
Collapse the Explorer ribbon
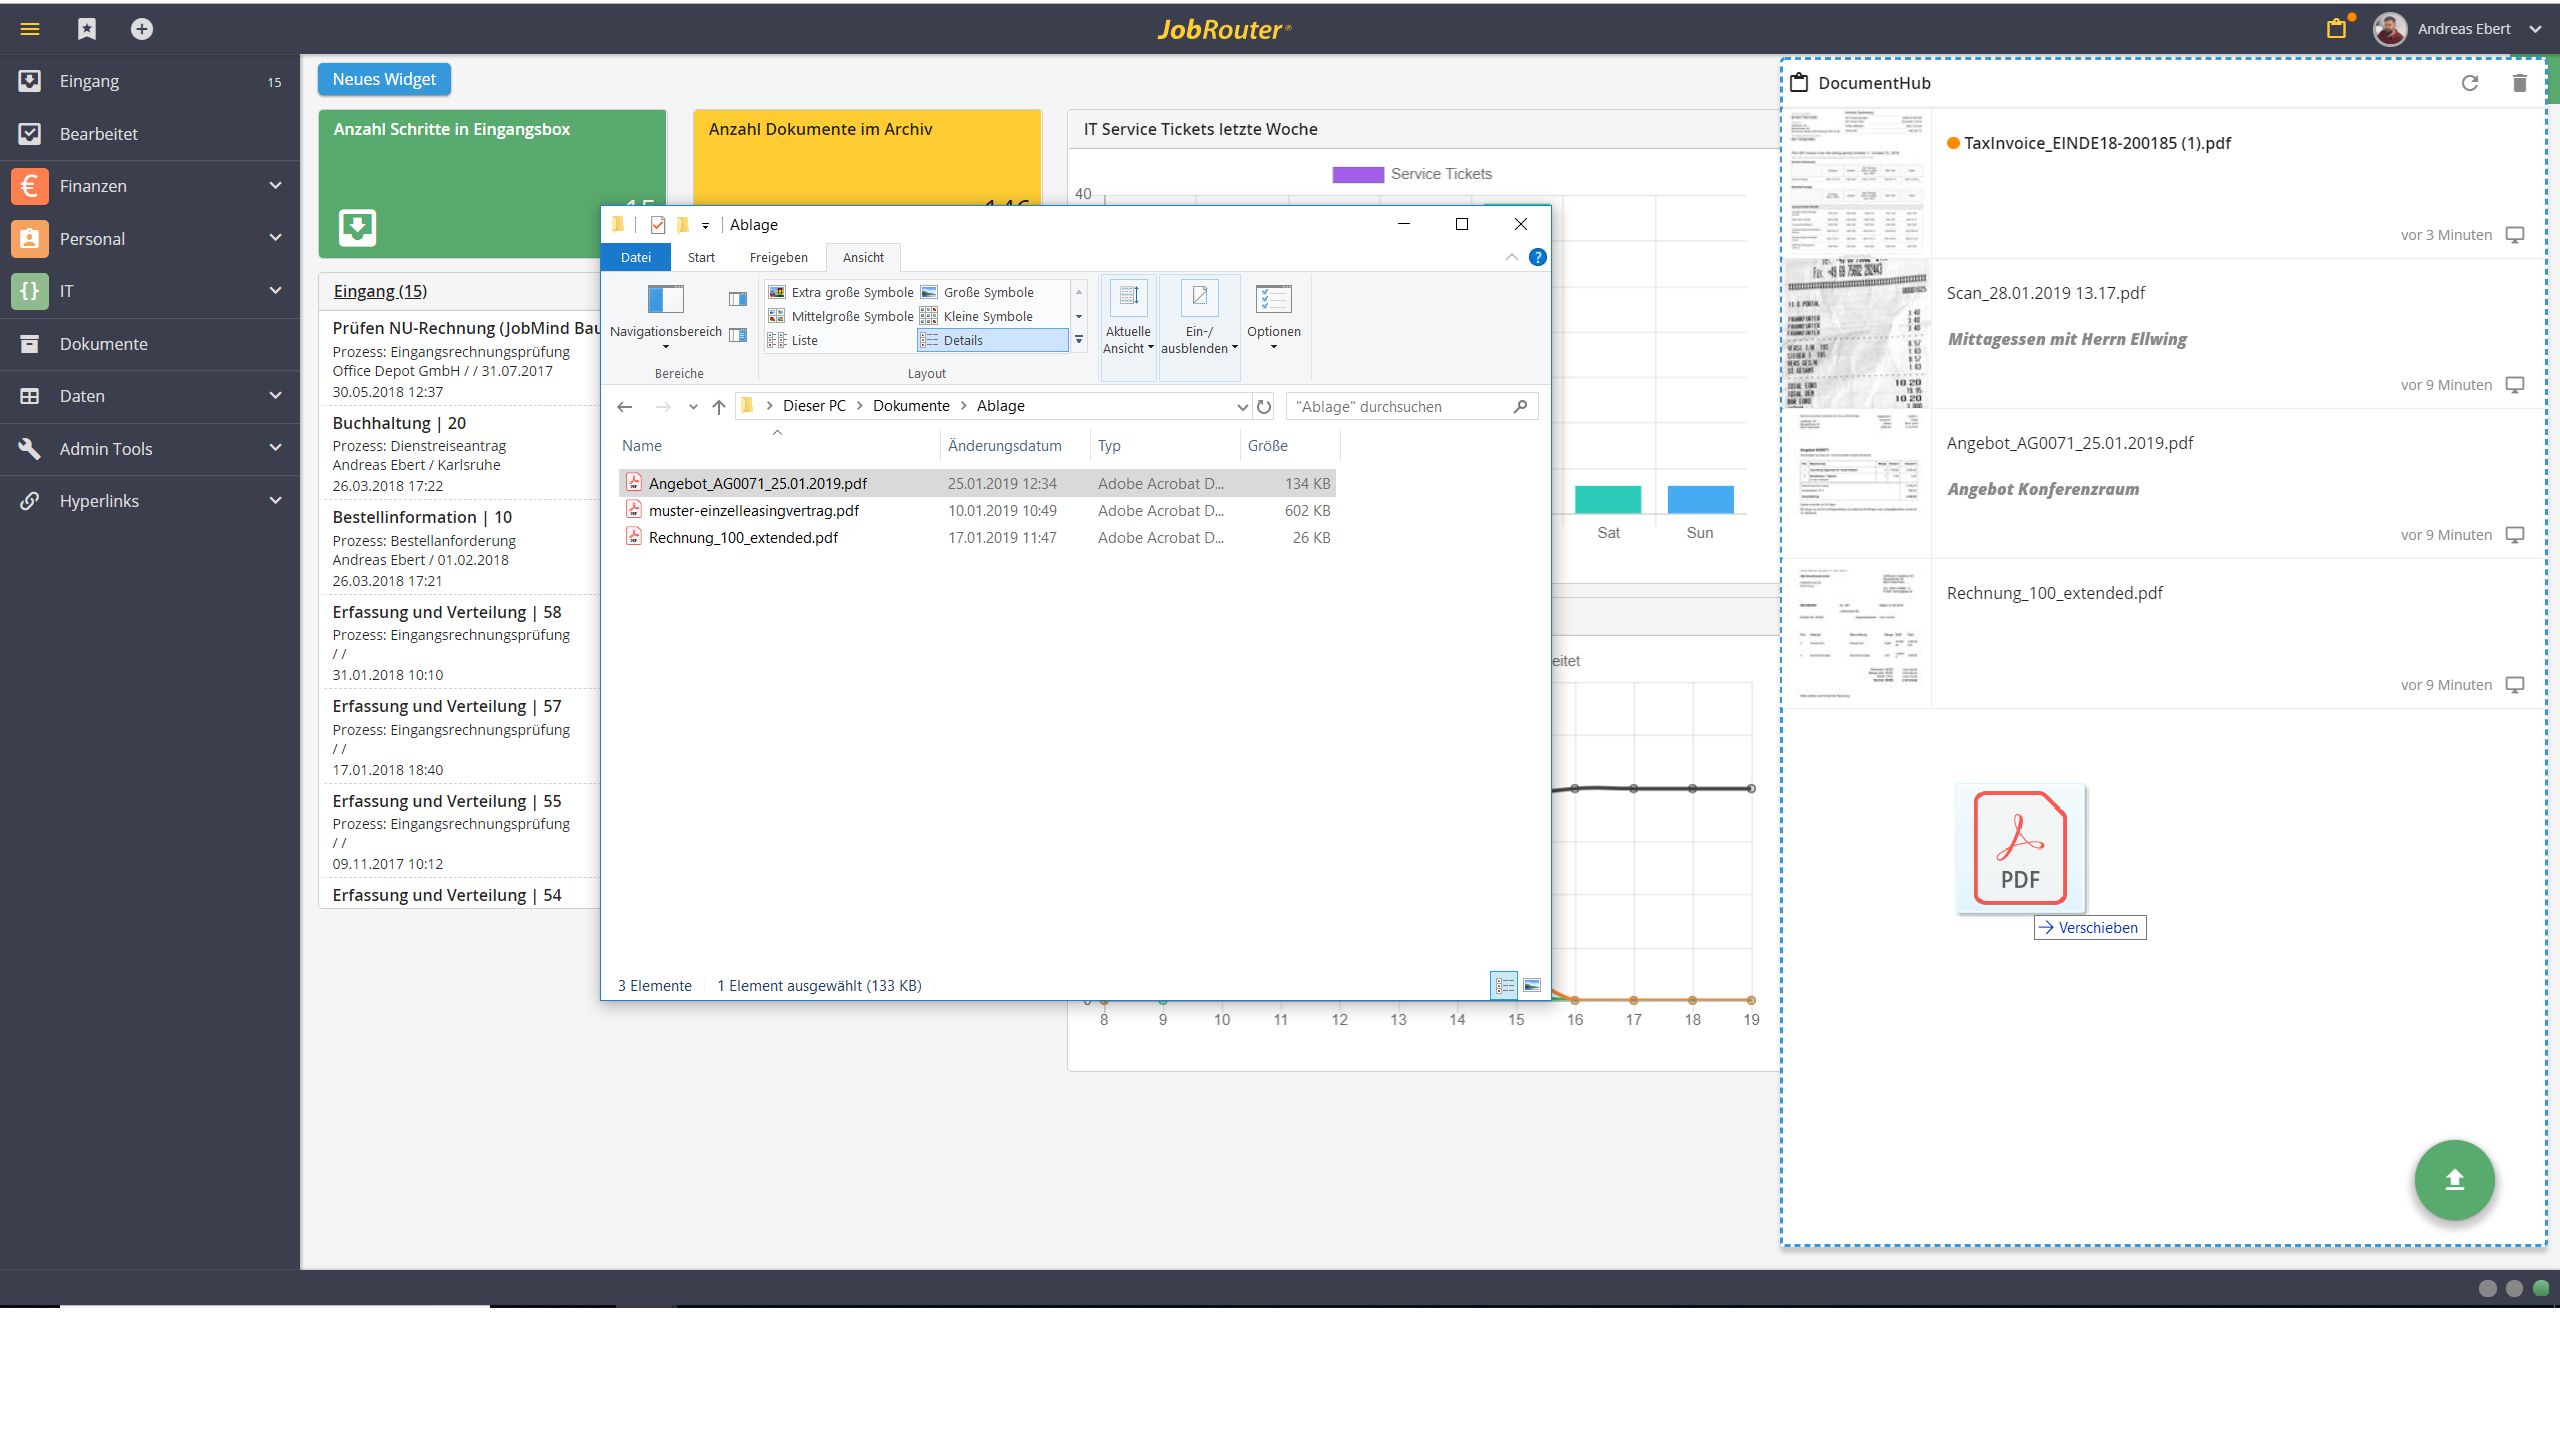(x=1511, y=257)
